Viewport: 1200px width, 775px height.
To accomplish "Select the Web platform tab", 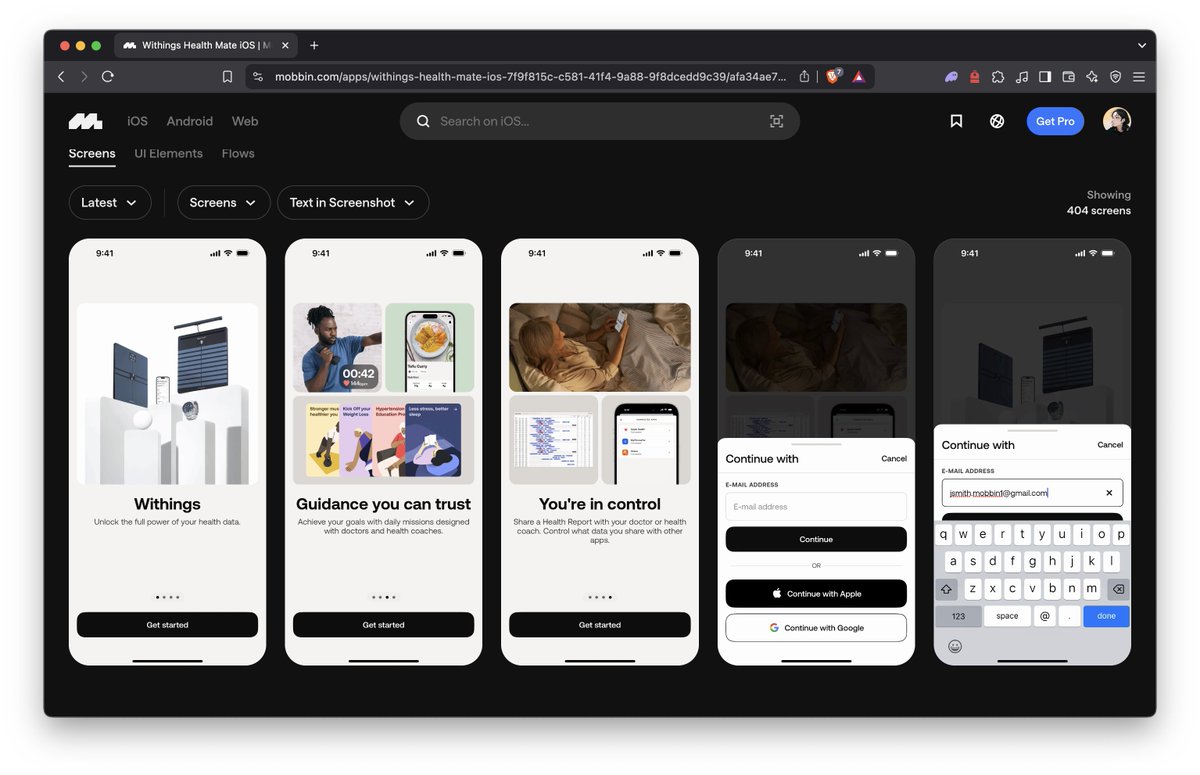I will tap(245, 121).
